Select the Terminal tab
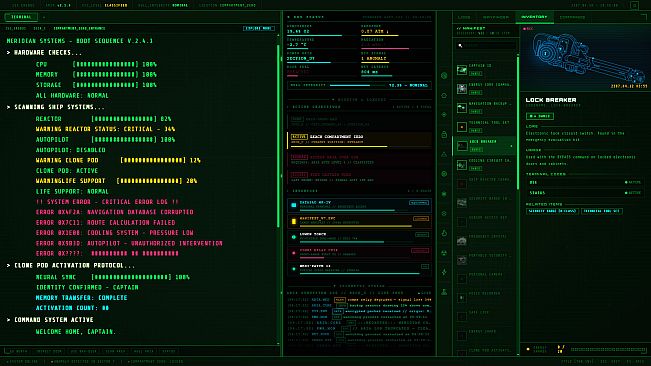Image resolution: width=651 pixels, height=366 pixels. point(21,17)
